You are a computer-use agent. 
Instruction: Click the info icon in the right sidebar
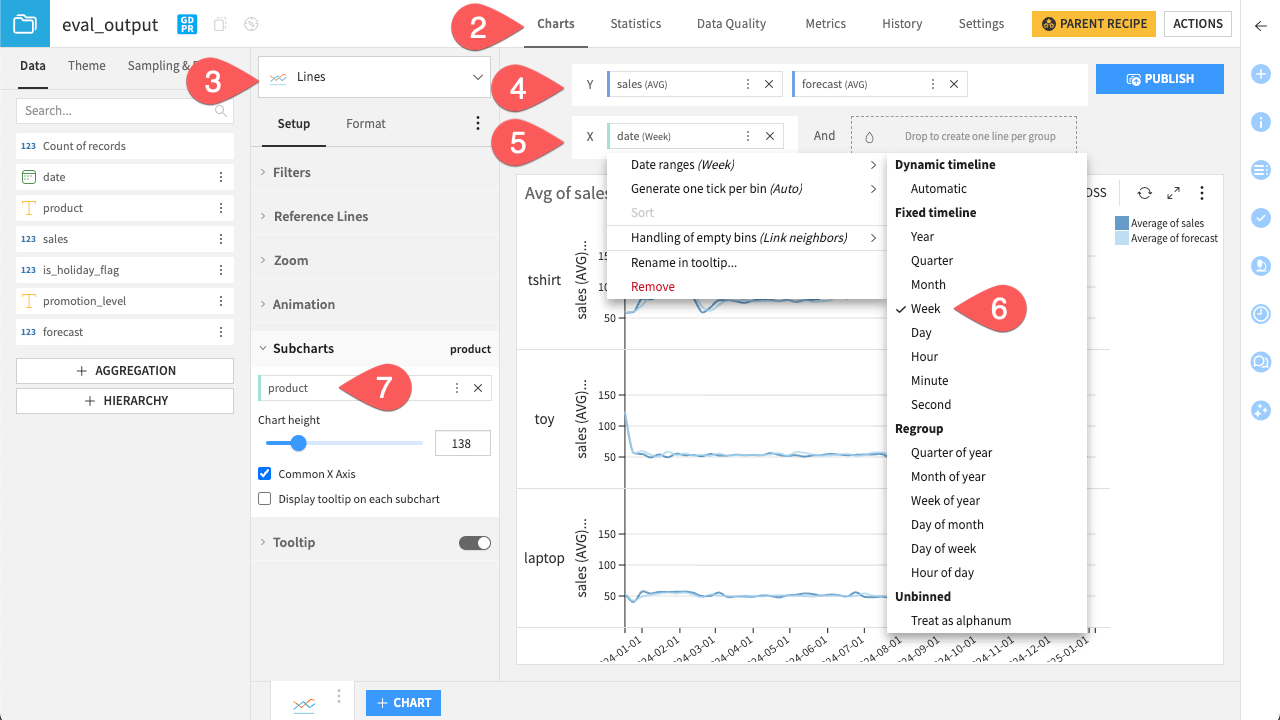tap(1260, 121)
